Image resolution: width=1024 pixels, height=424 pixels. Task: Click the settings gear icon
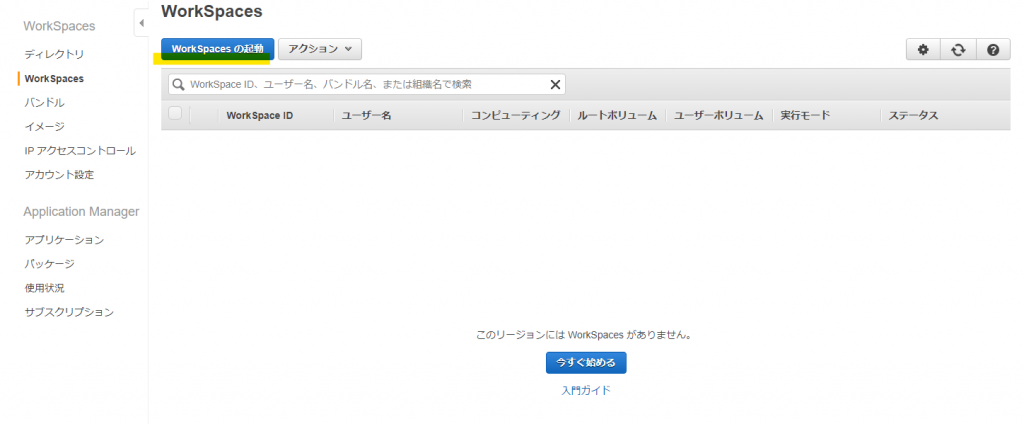coord(923,49)
